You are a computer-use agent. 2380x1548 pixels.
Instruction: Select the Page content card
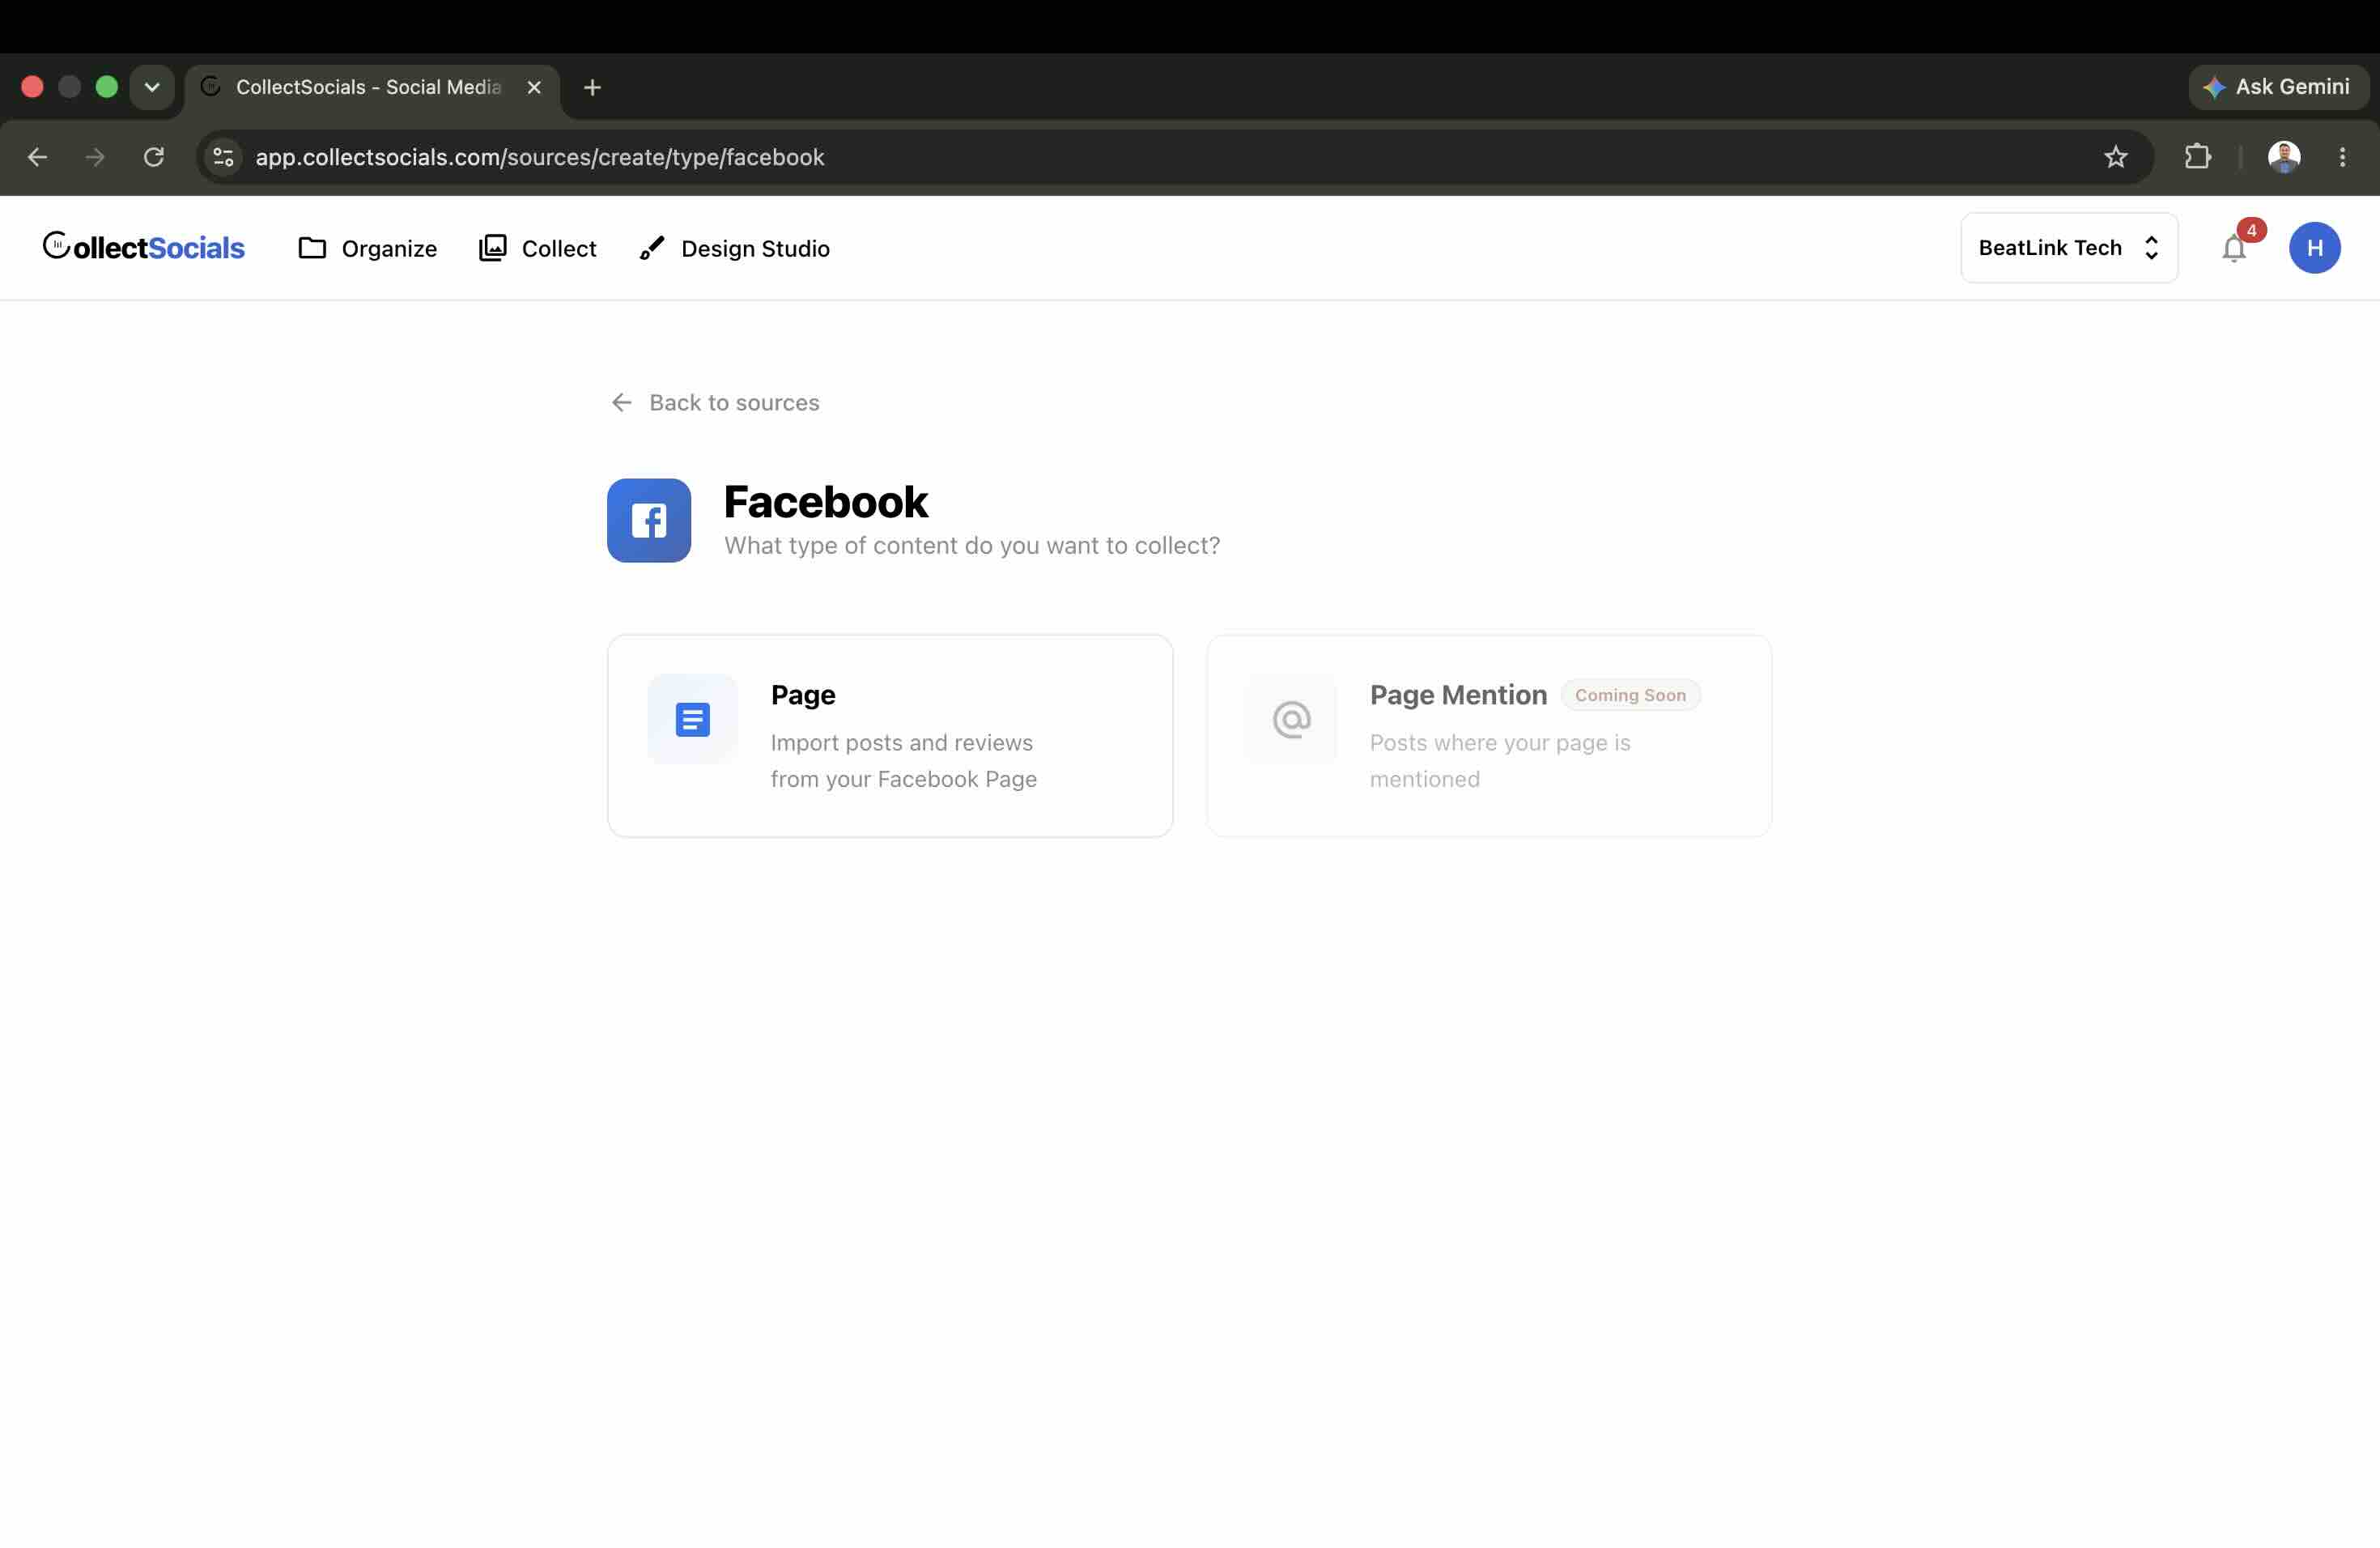click(x=890, y=735)
